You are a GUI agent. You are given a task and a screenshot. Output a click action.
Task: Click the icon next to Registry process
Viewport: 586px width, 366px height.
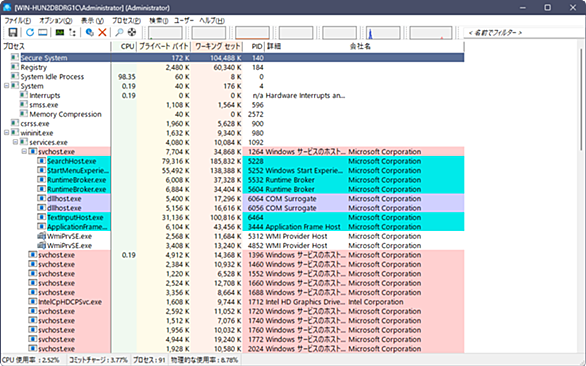(15, 67)
